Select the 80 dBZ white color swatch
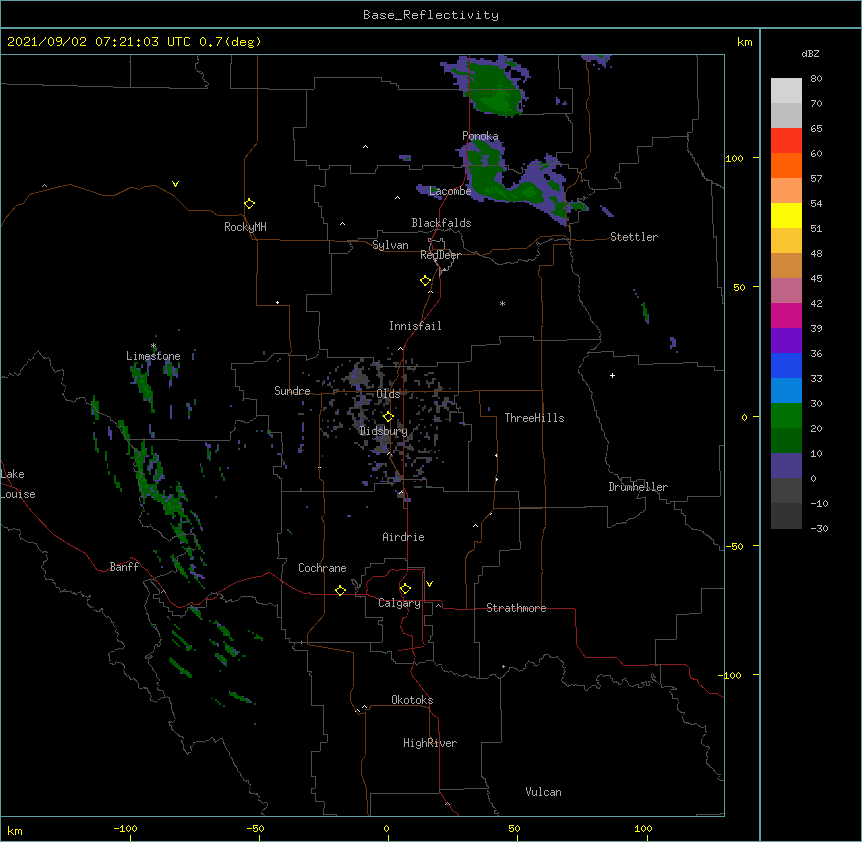 click(786, 91)
